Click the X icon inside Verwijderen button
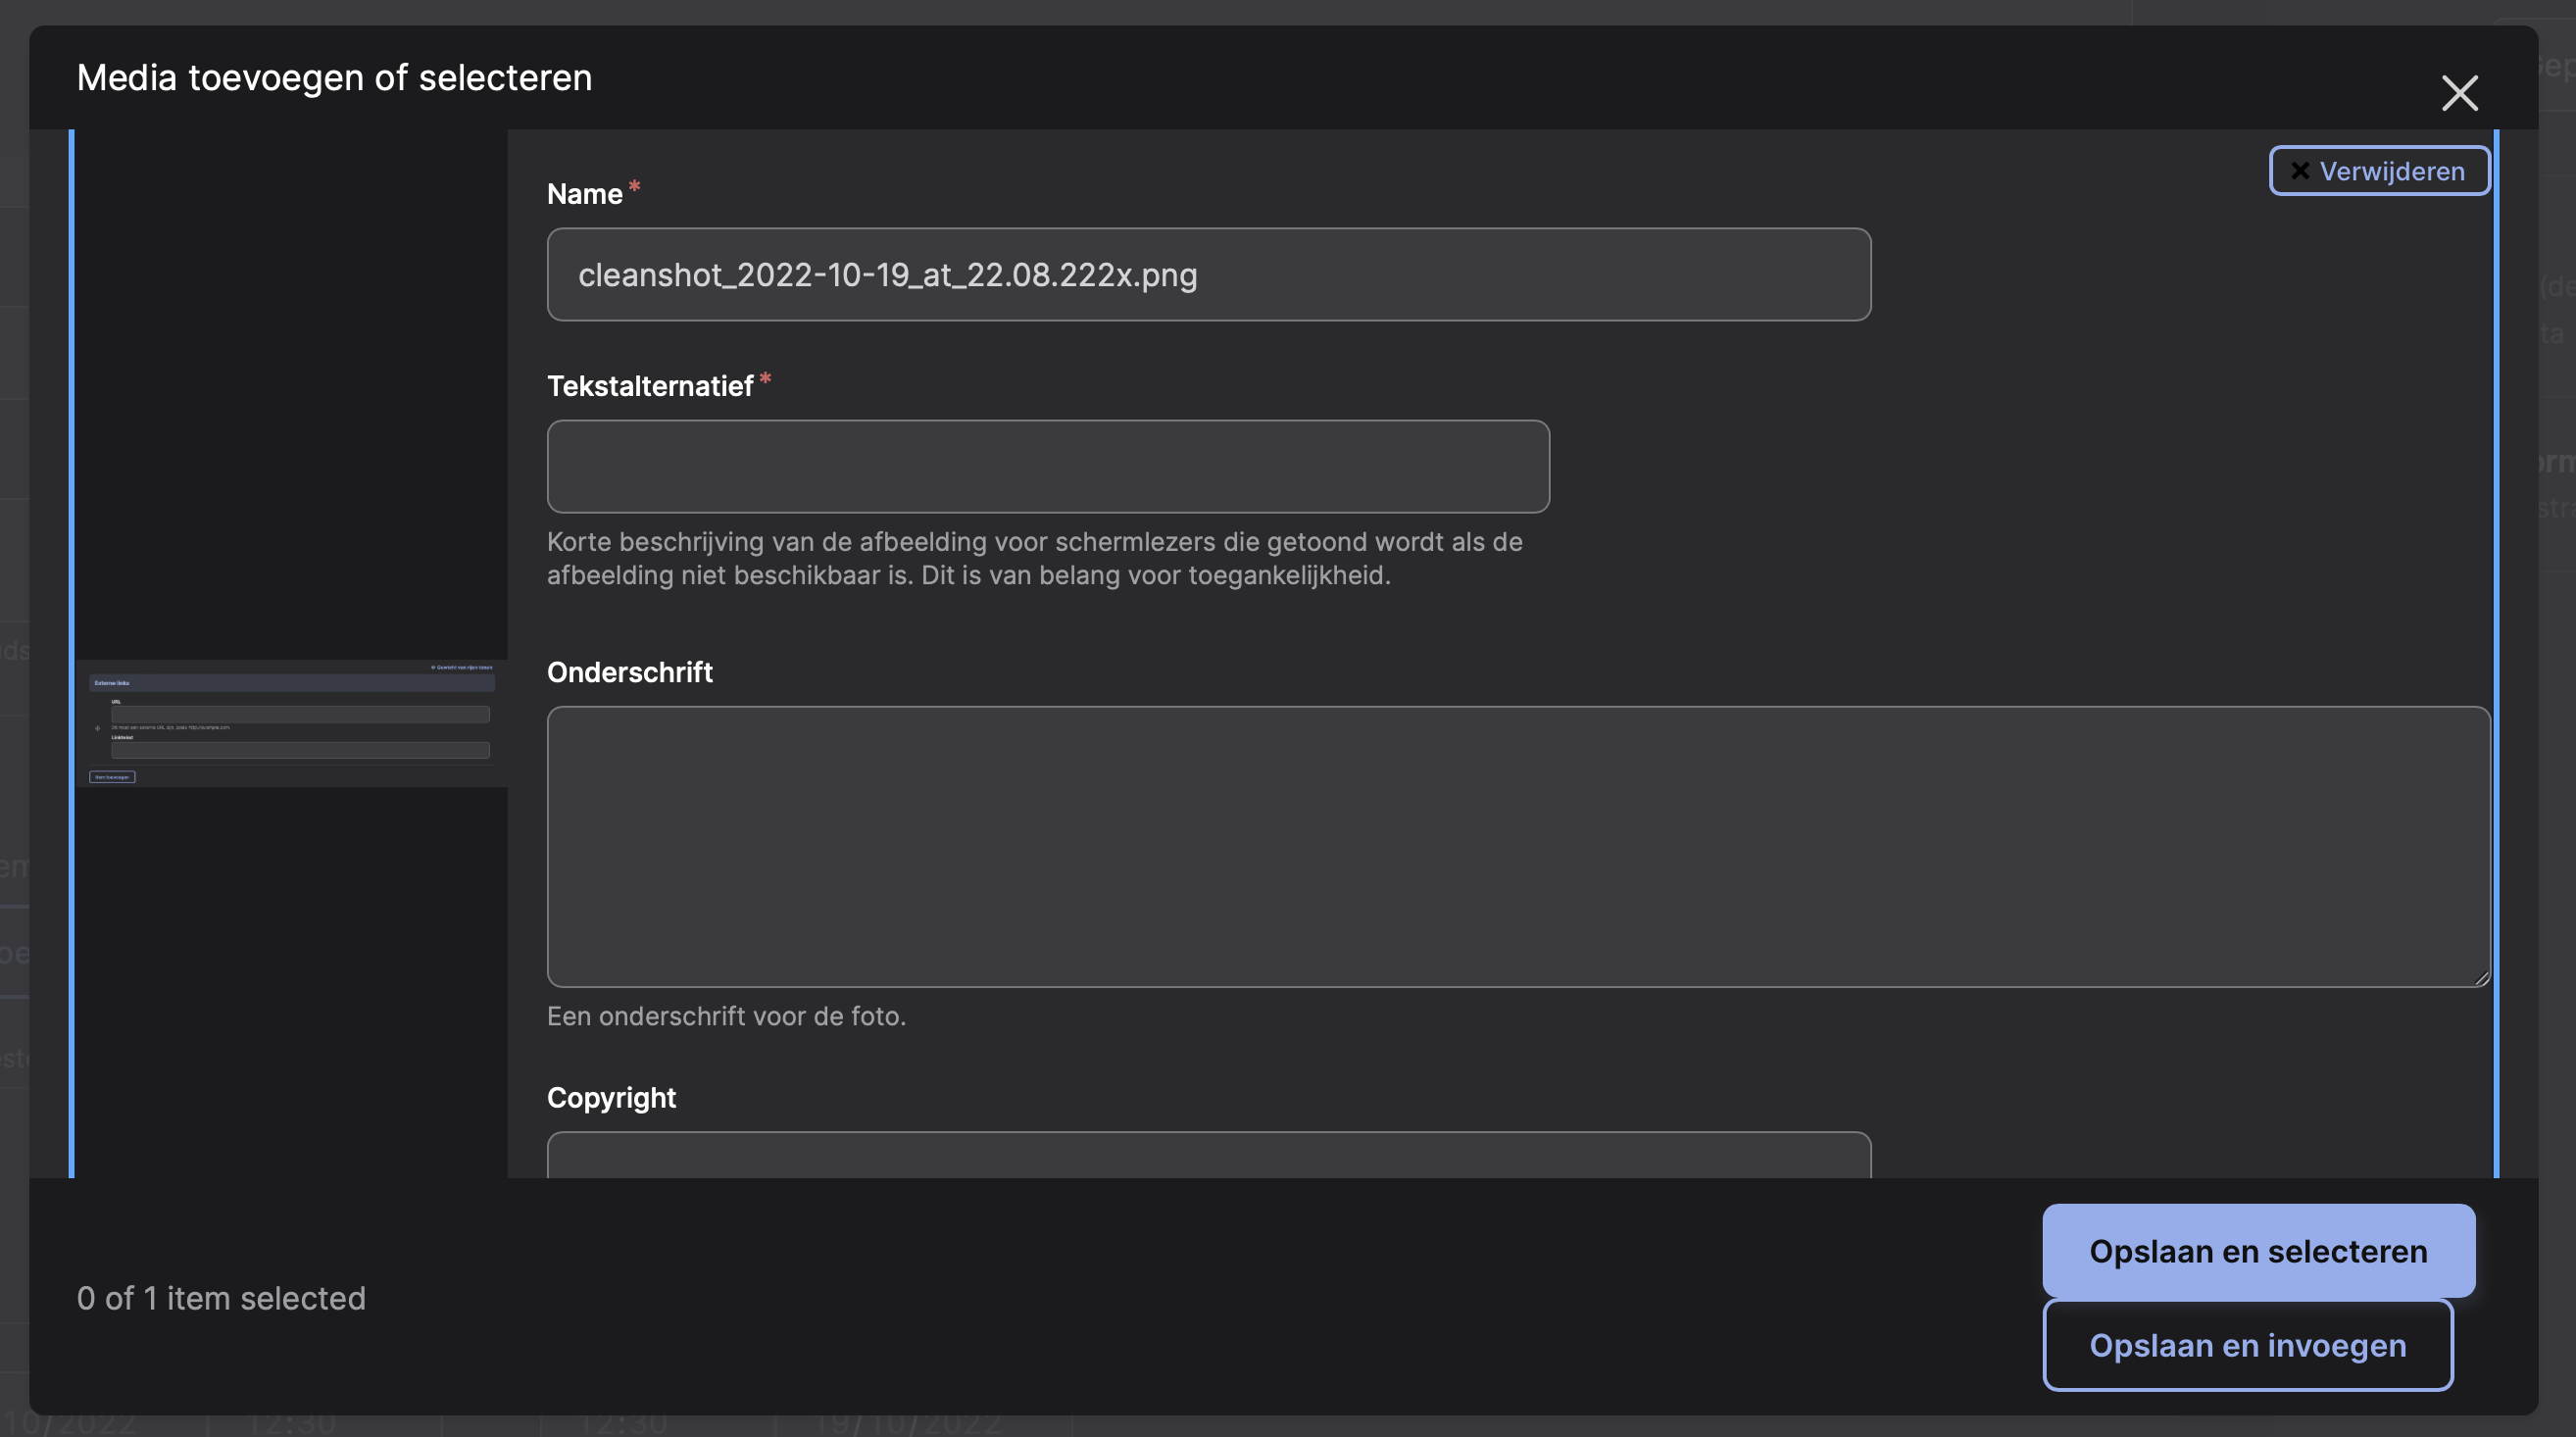Screen dimensions: 2576x1437 click(x=2300, y=171)
